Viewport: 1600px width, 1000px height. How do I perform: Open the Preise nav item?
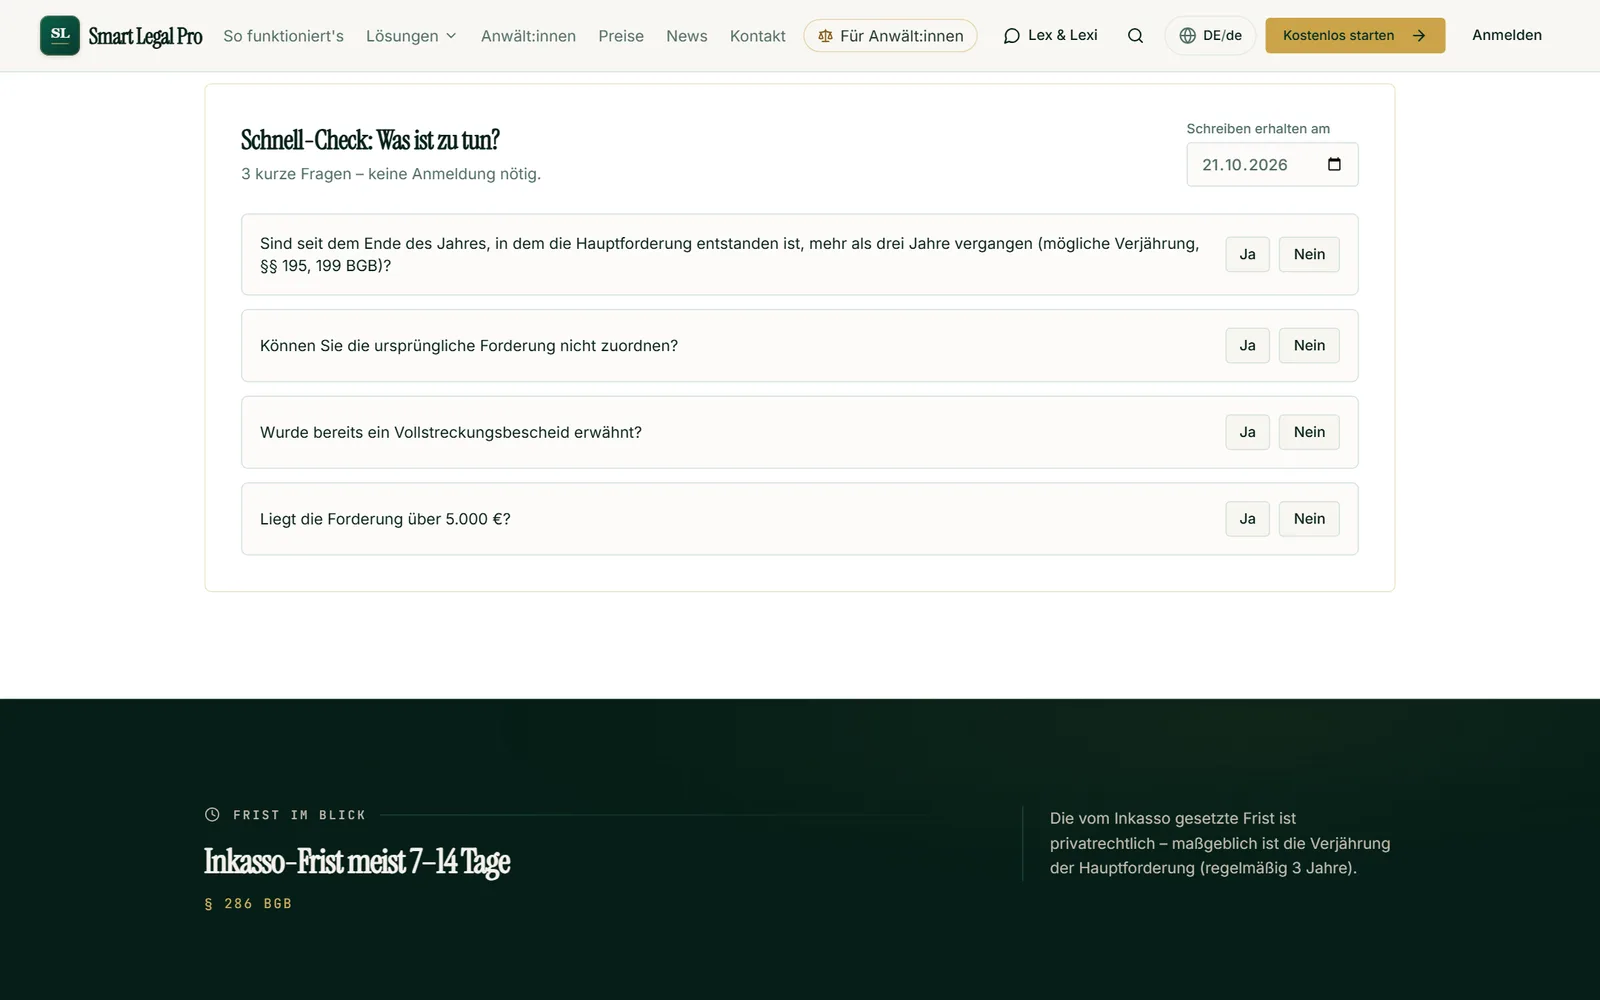[621, 36]
